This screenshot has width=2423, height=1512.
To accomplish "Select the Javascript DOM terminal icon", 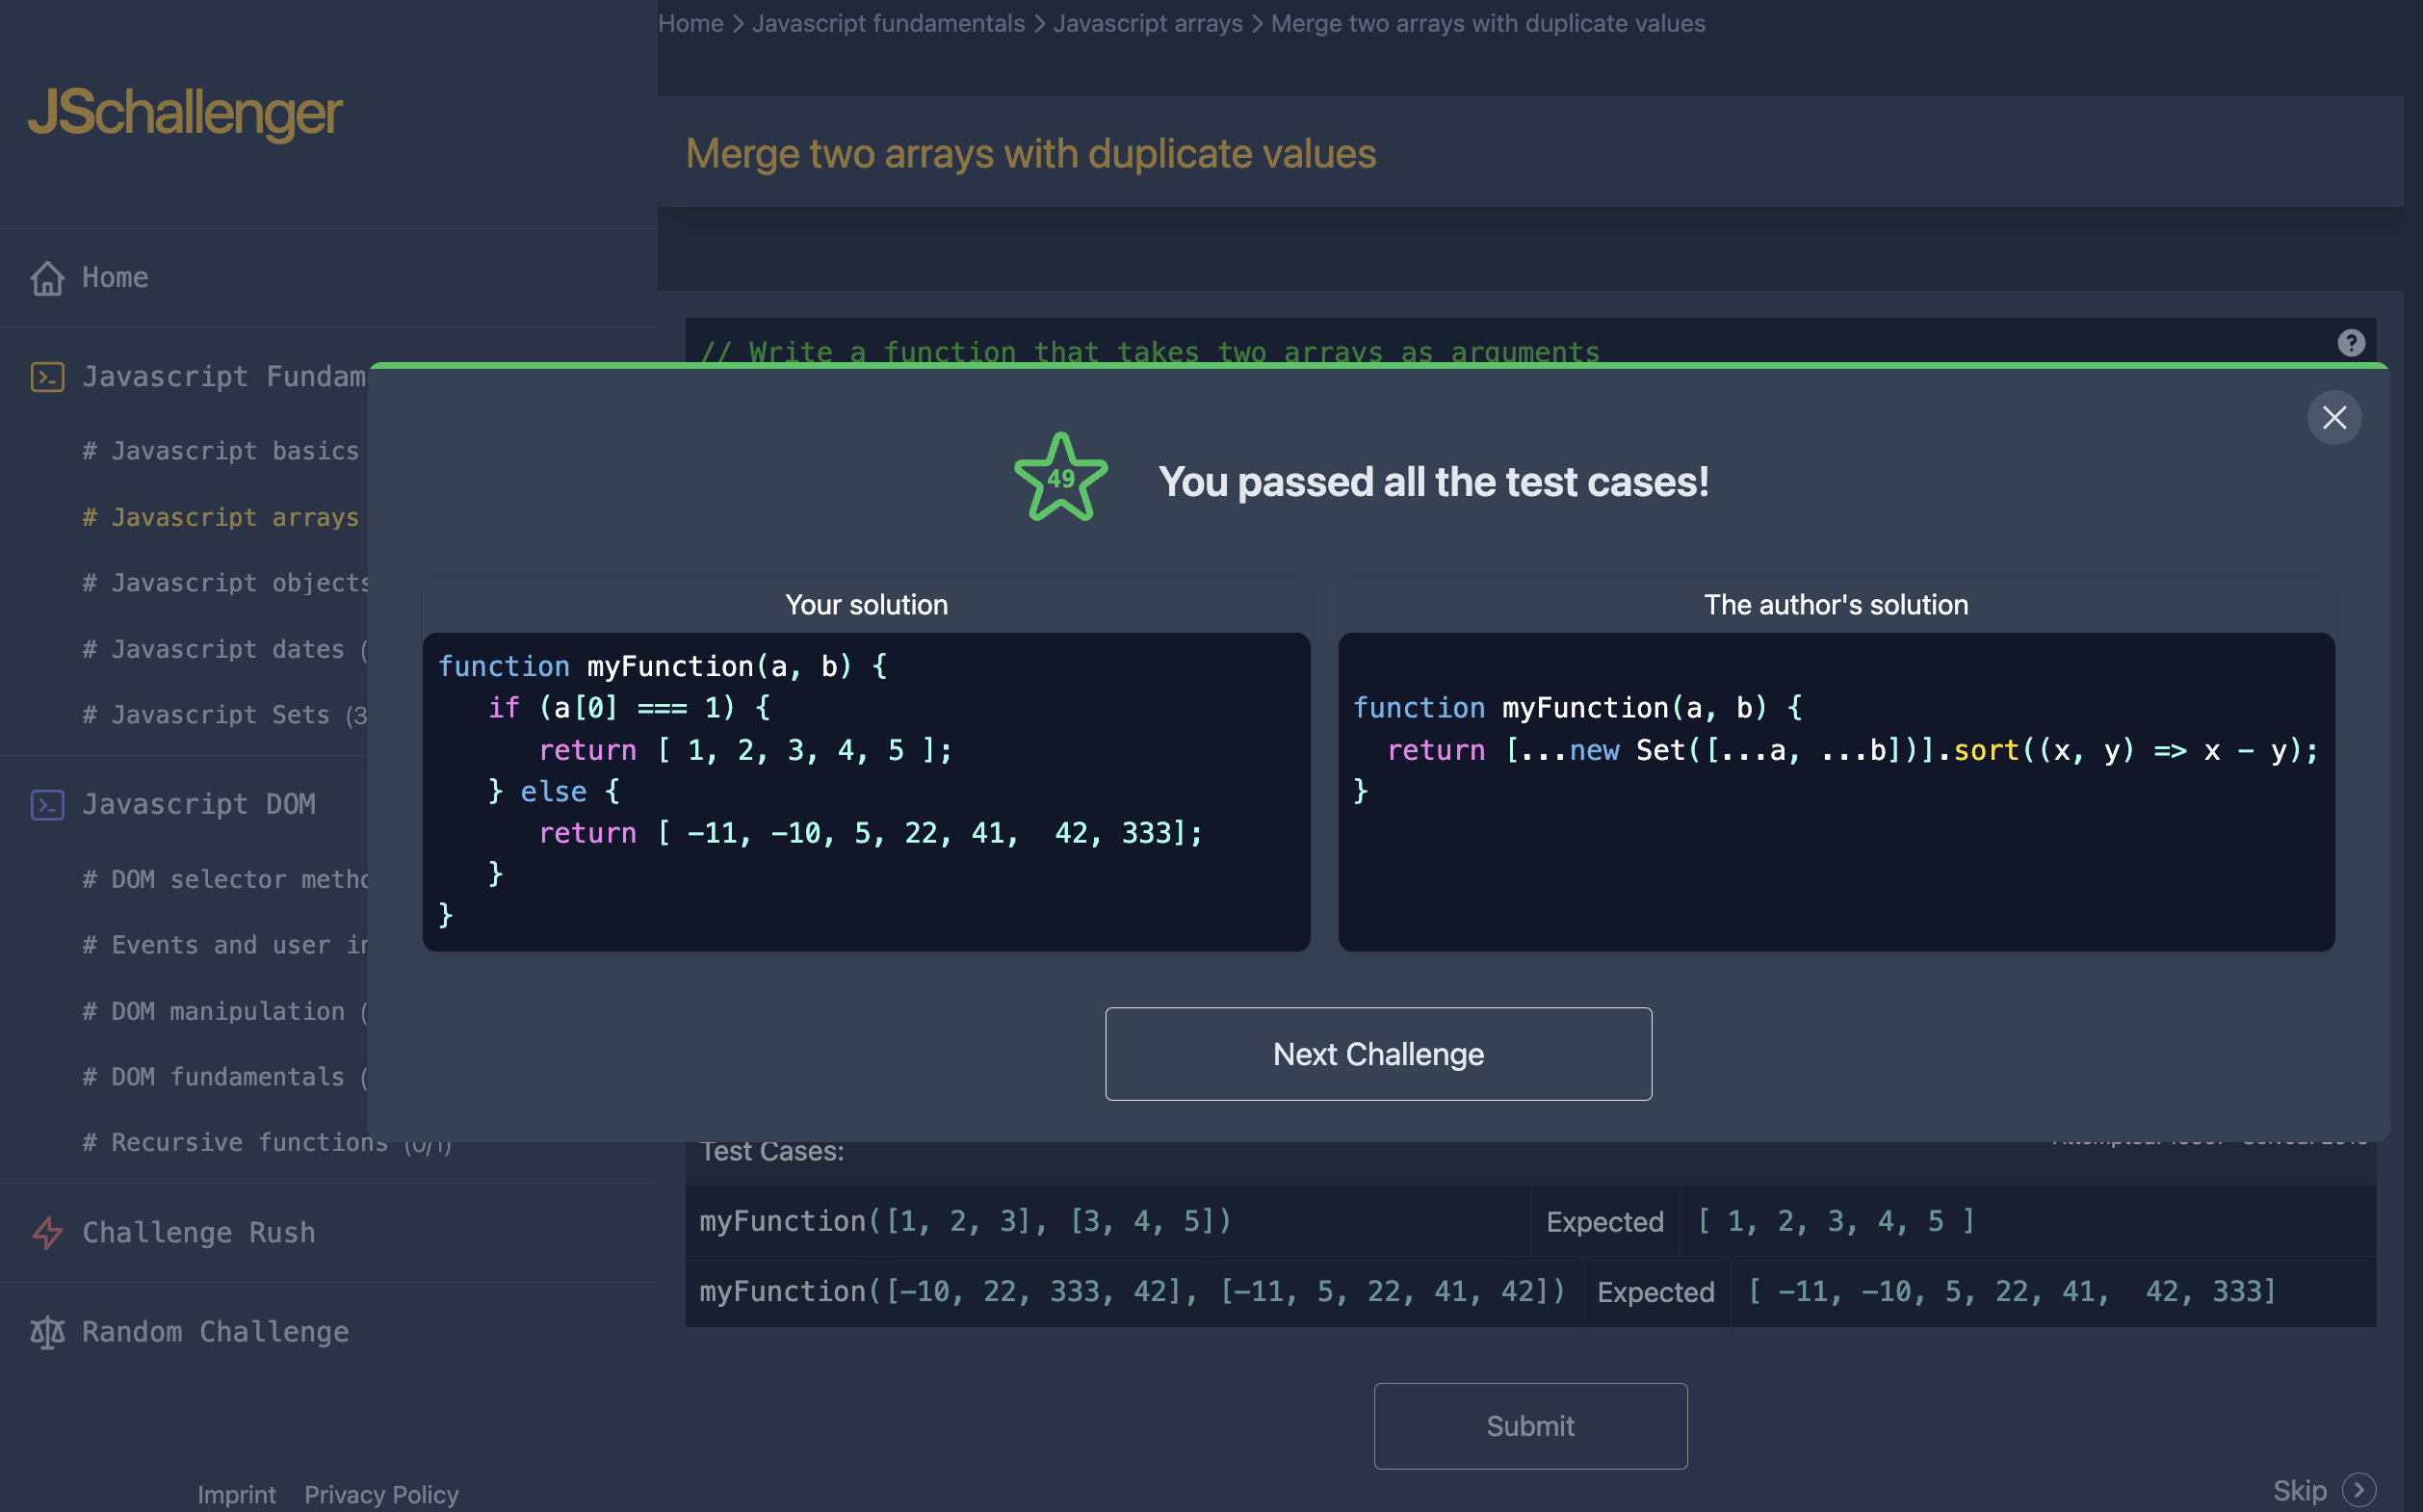I will click(x=47, y=804).
